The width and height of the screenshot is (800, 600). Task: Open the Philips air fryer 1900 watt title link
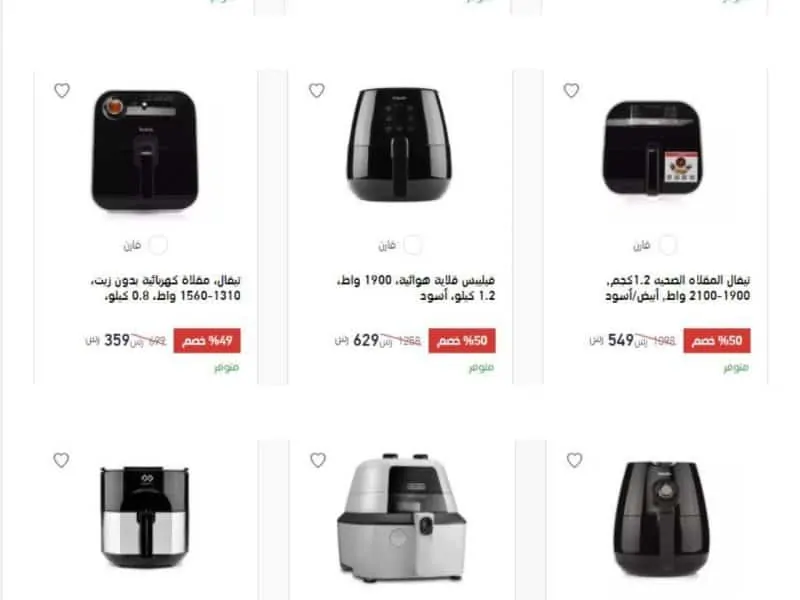pos(416,288)
